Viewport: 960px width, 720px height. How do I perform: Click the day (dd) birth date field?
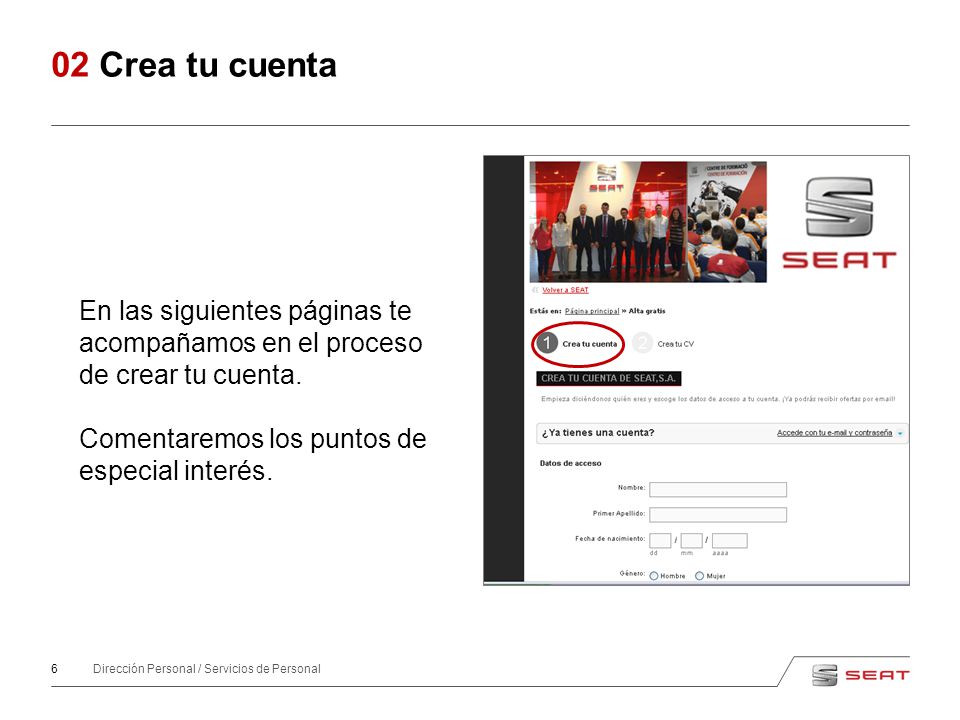pos(660,541)
